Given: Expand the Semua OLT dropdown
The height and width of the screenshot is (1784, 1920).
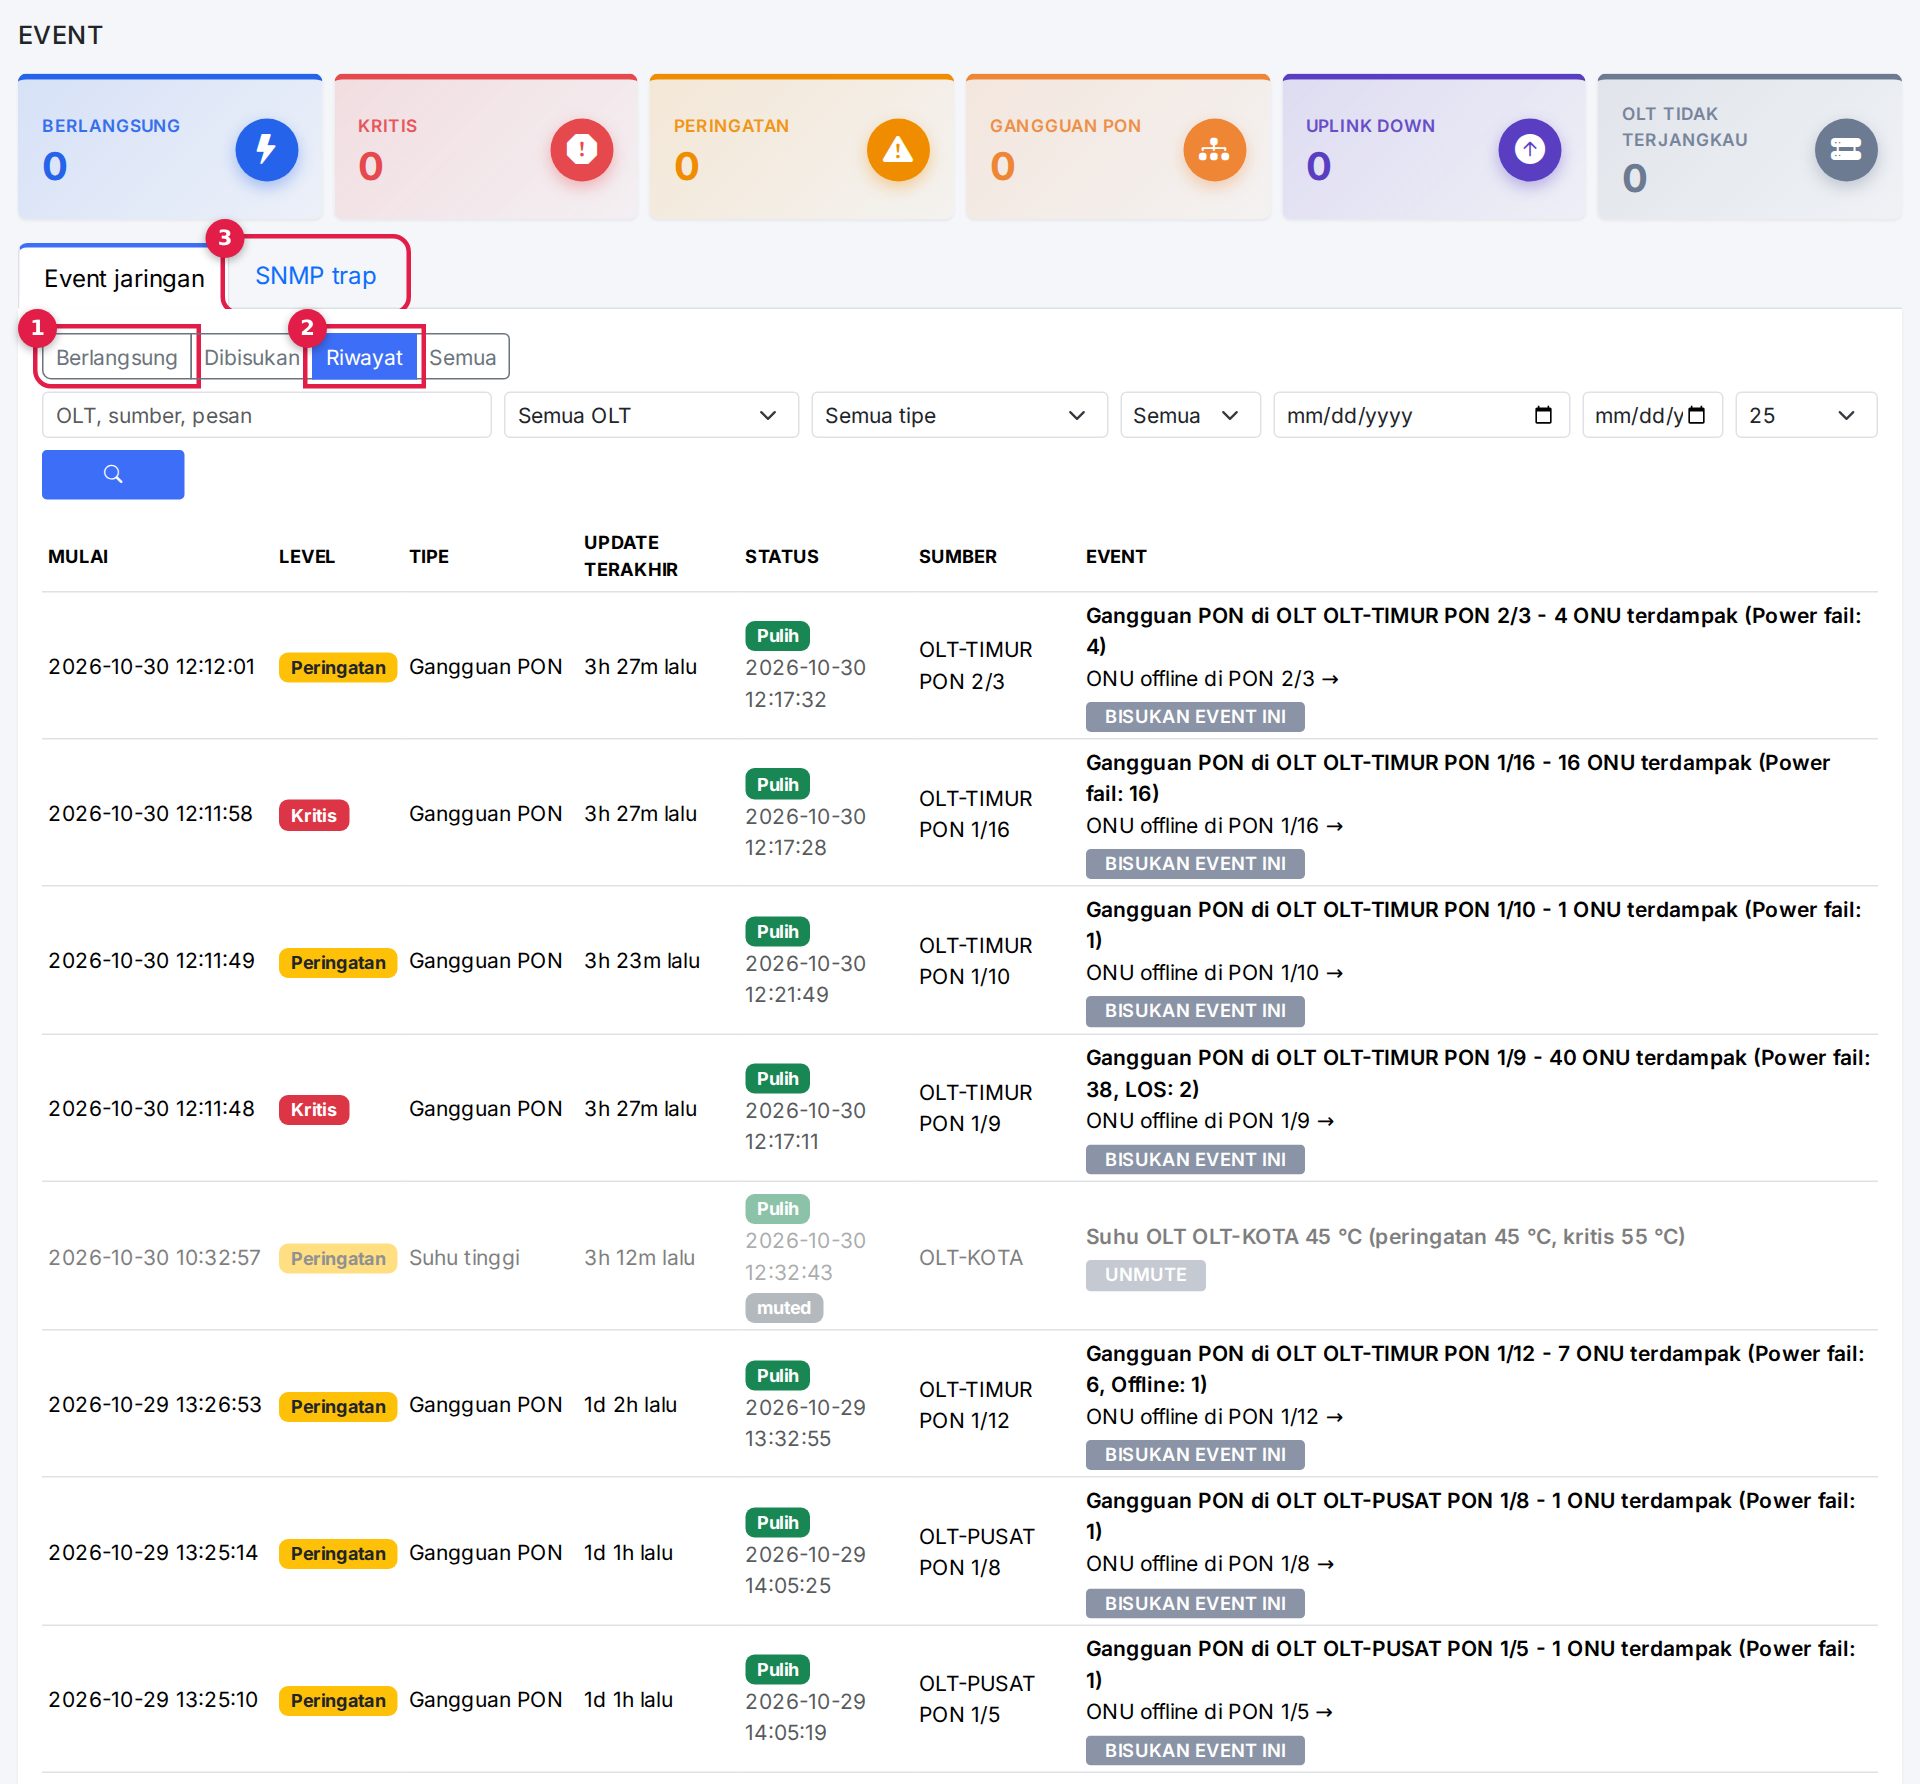Looking at the screenshot, I should pyautogui.click(x=651, y=415).
